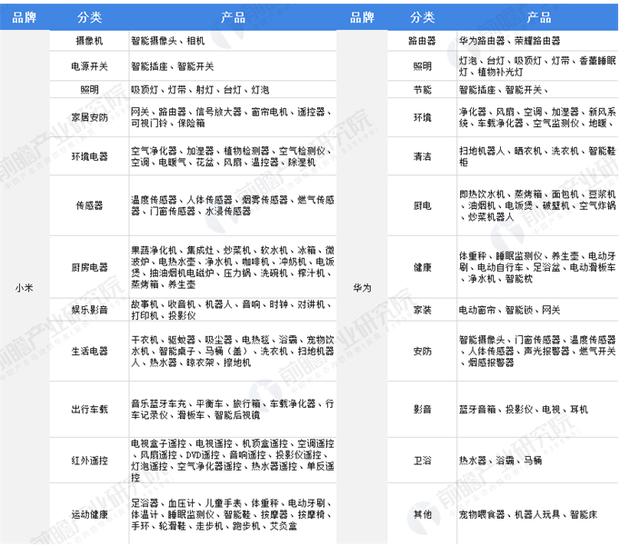This screenshot has width=640, height=546.
Task: Click the 传感器 category cell
Action: (88, 205)
